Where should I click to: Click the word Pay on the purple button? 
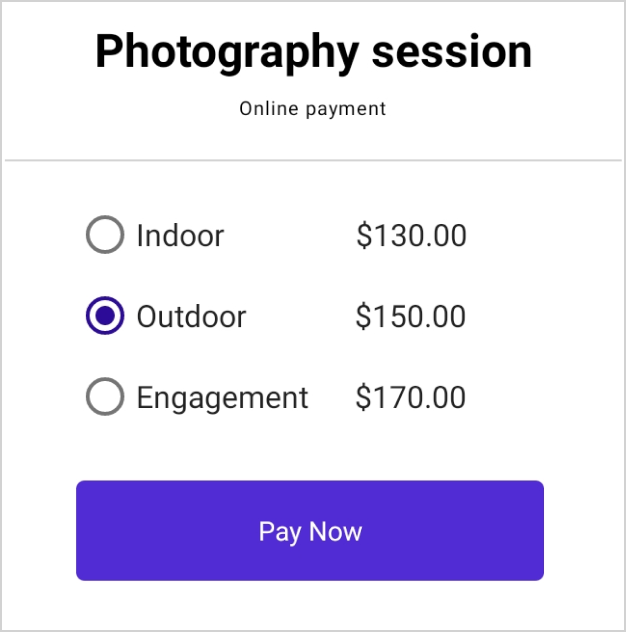pyautogui.click(x=279, y=531)
